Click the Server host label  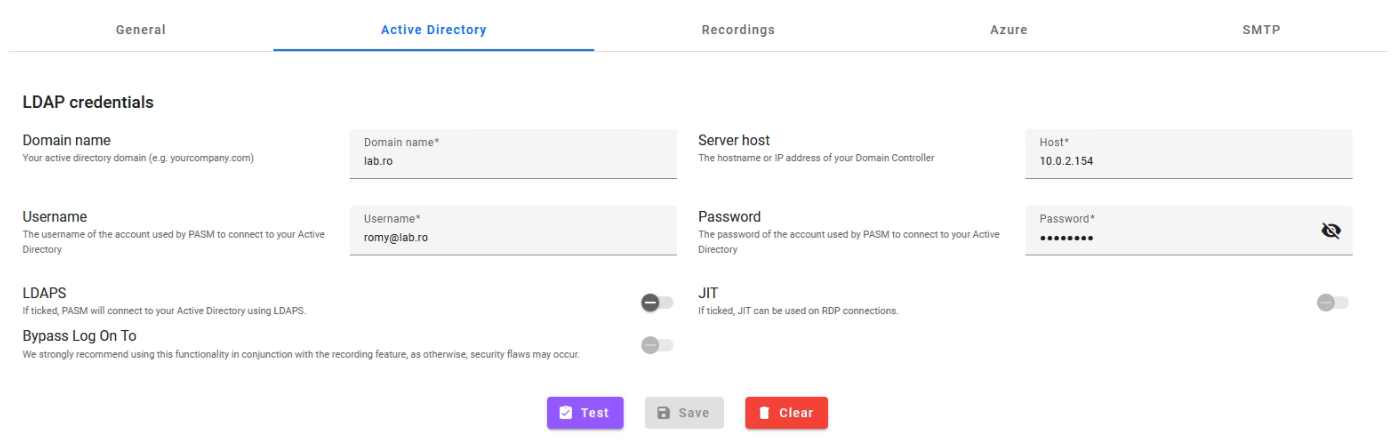734,140
